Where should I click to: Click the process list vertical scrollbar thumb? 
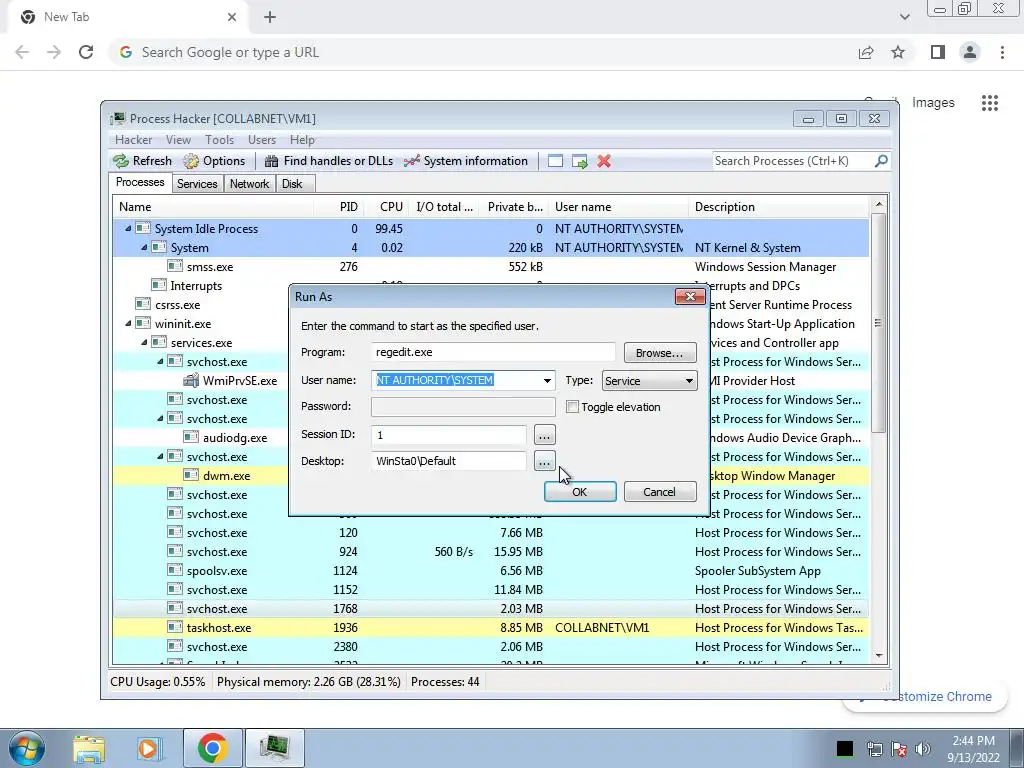click(878, 323)
